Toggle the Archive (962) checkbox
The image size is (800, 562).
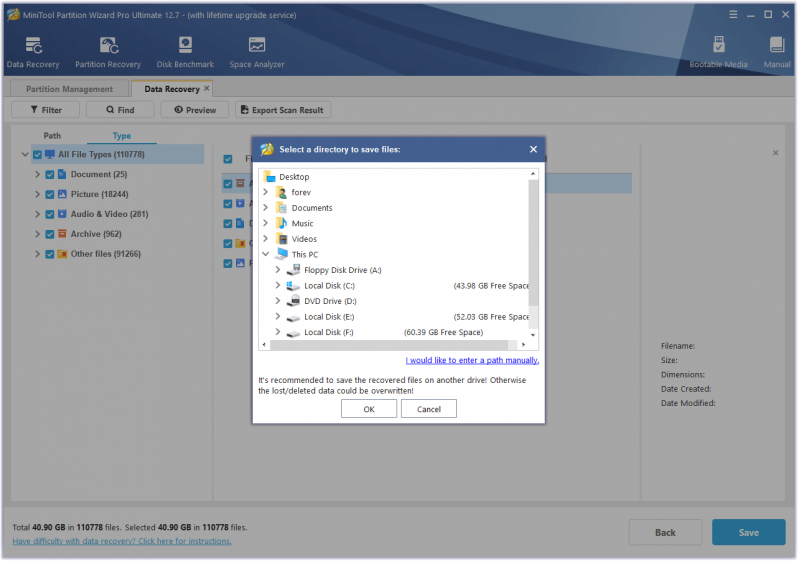tap(50, 235)
